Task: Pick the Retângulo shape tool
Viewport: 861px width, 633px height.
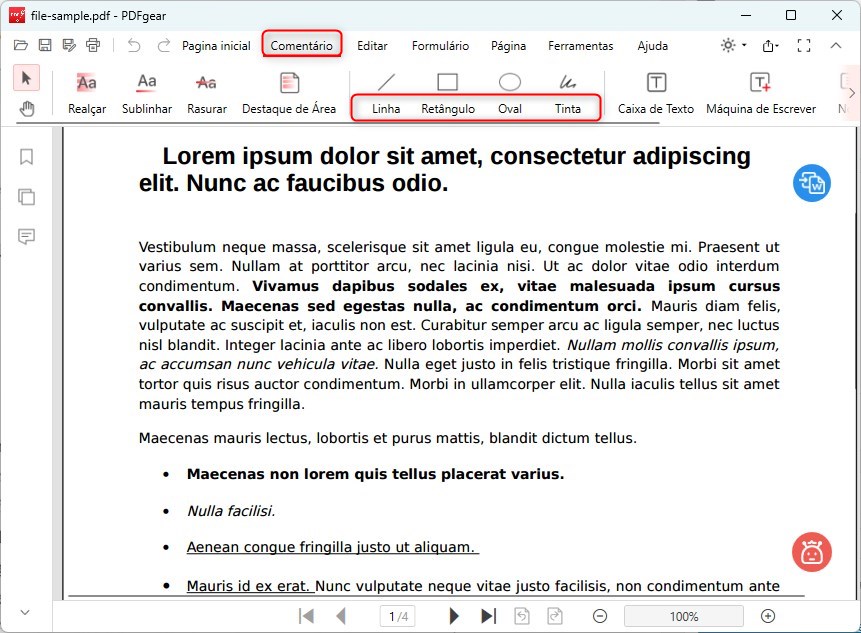Action: [x=447, y=92]
